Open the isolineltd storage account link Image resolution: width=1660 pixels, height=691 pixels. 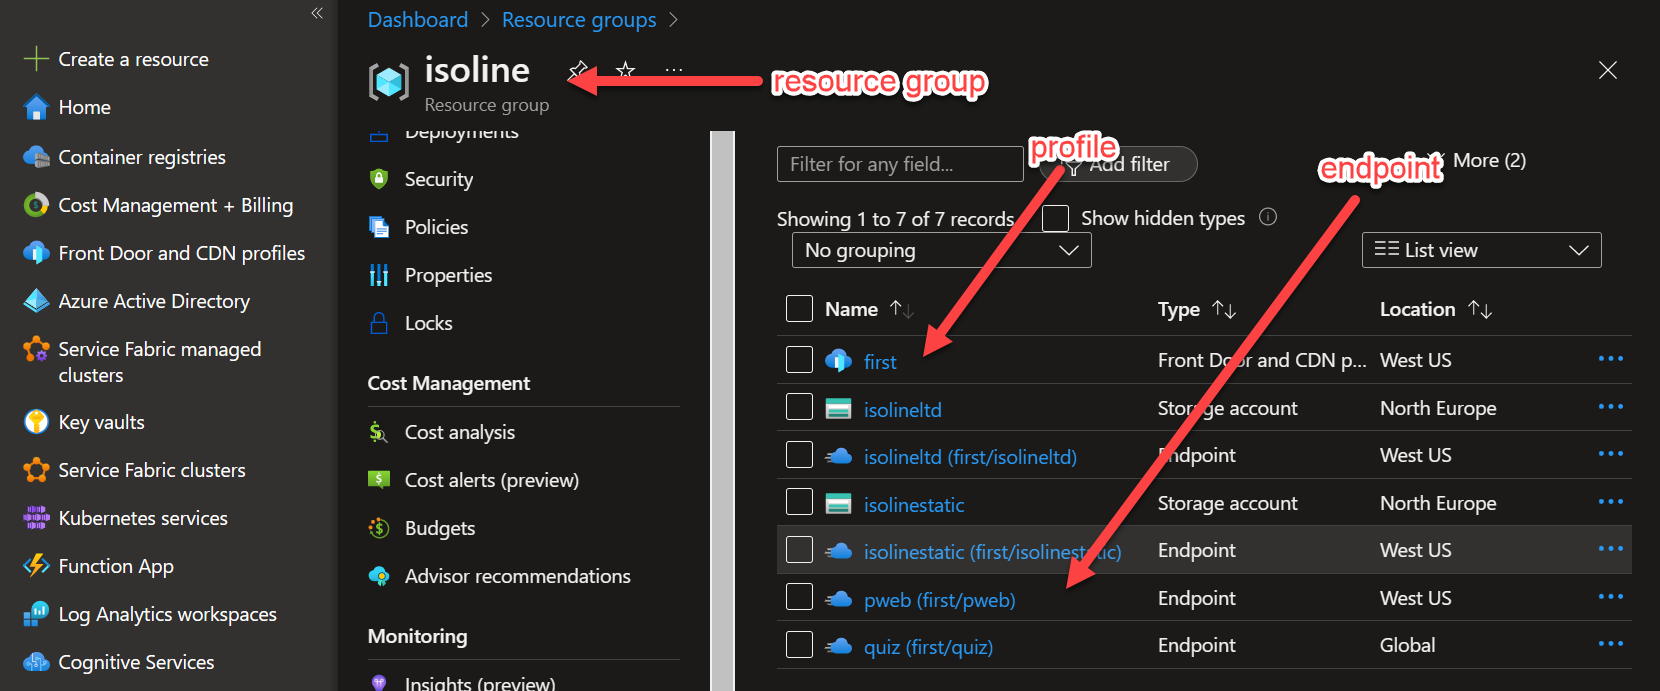coord(903,410)
